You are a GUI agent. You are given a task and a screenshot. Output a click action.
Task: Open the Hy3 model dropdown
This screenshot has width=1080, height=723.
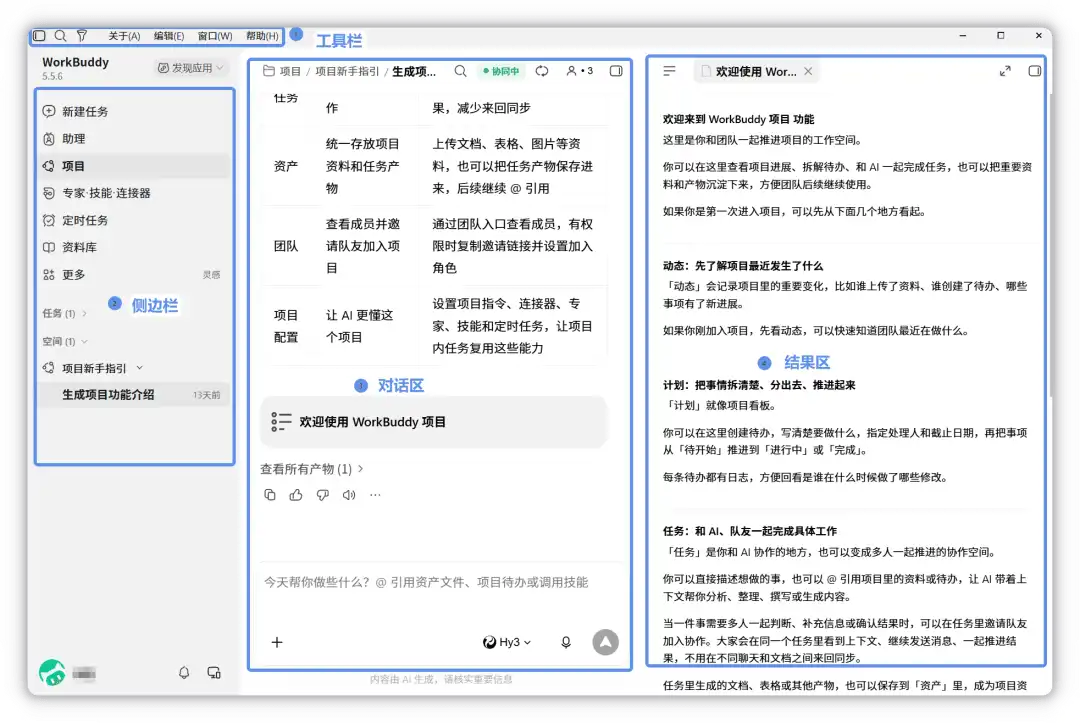(508, 642)
